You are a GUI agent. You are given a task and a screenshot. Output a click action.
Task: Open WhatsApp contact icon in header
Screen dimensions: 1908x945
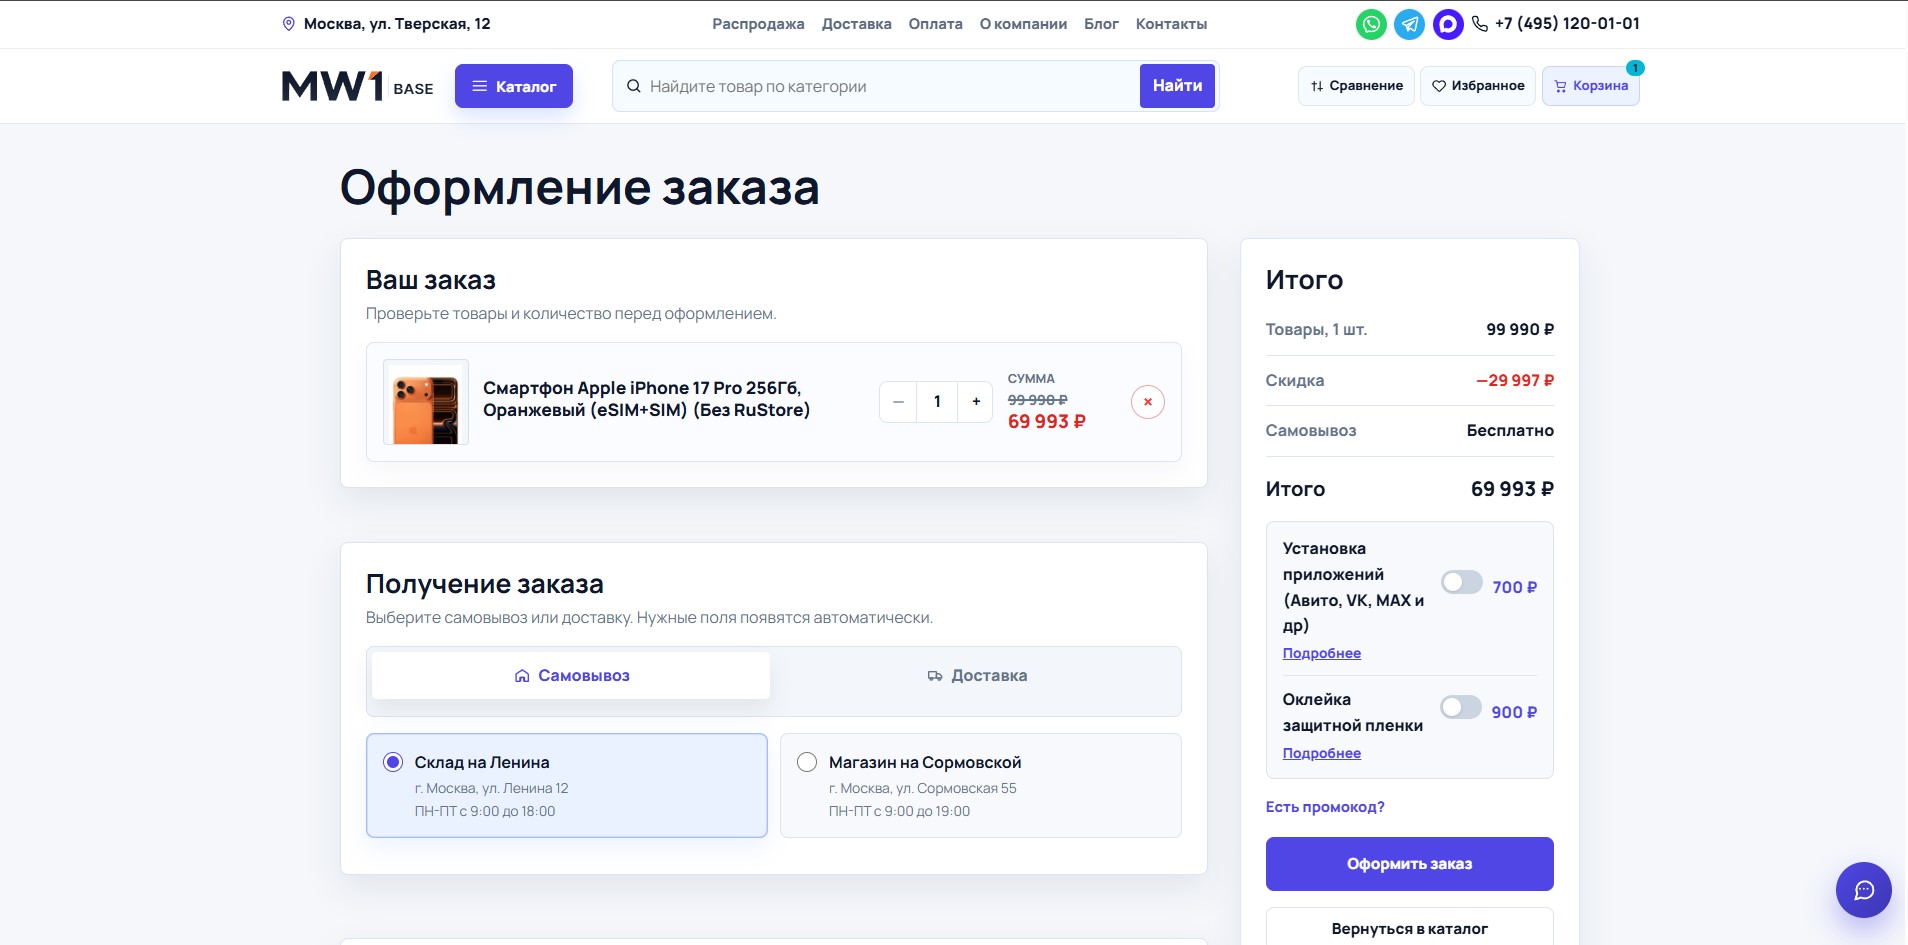(1371, 24)
